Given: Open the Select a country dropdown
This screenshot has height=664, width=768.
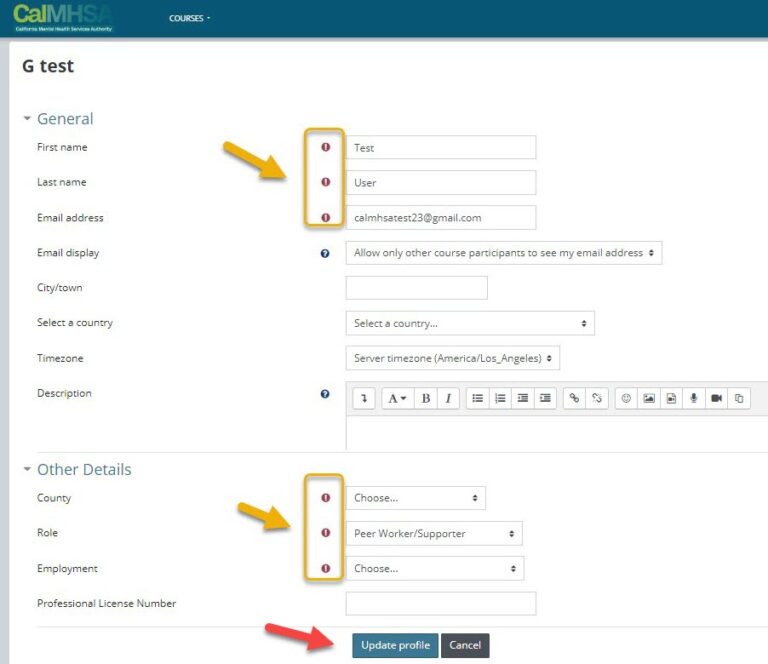Looking at the screenshot, I should [x=470, y=323].
